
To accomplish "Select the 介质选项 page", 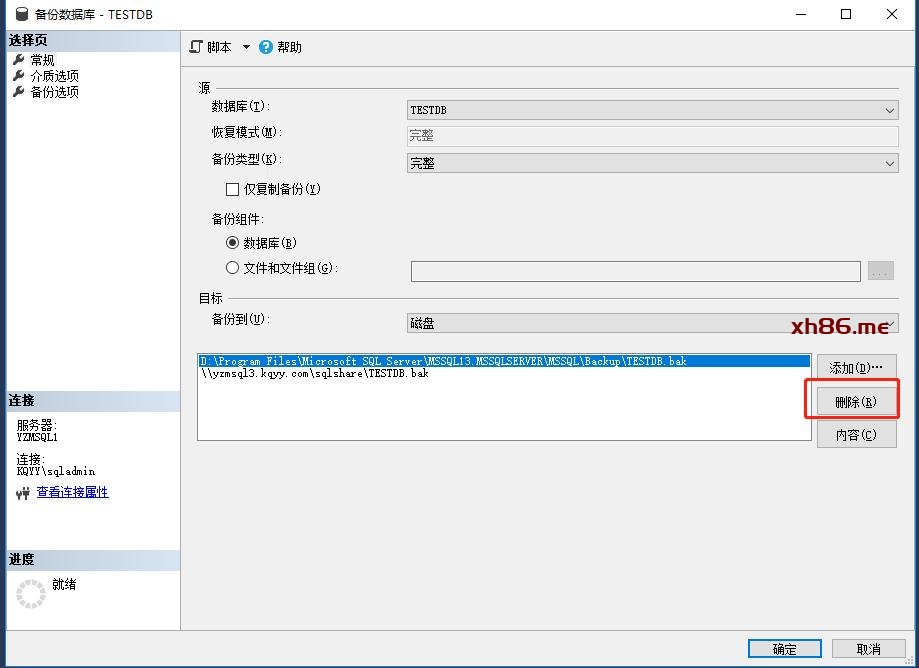I will pos(54,76).
